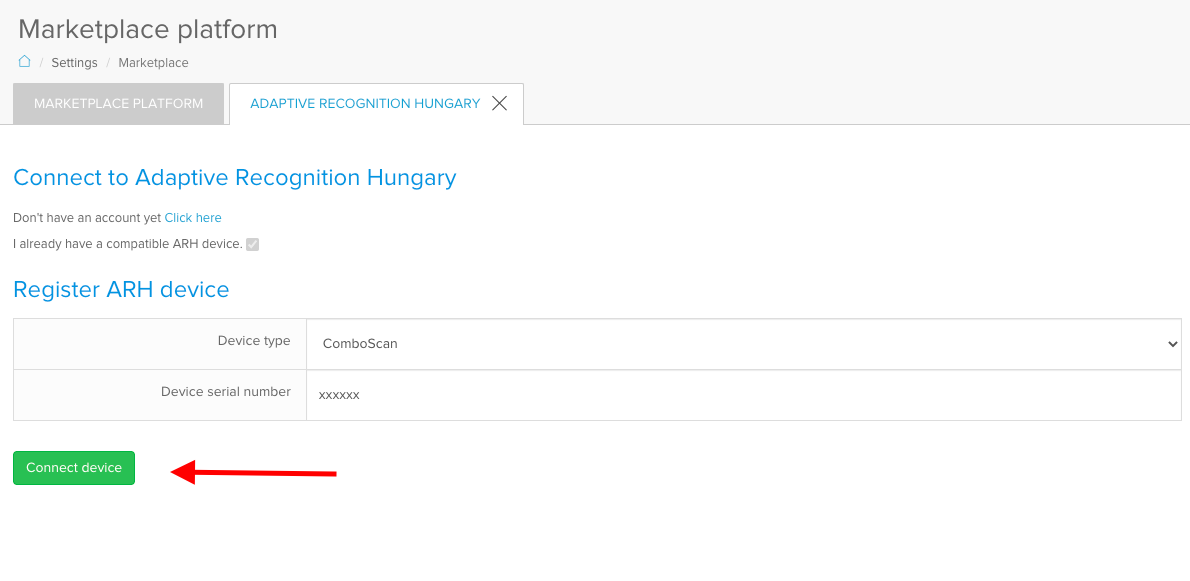
Task: Click the 'I already have a compatible ARH device' text
Action: click(127, 244)
